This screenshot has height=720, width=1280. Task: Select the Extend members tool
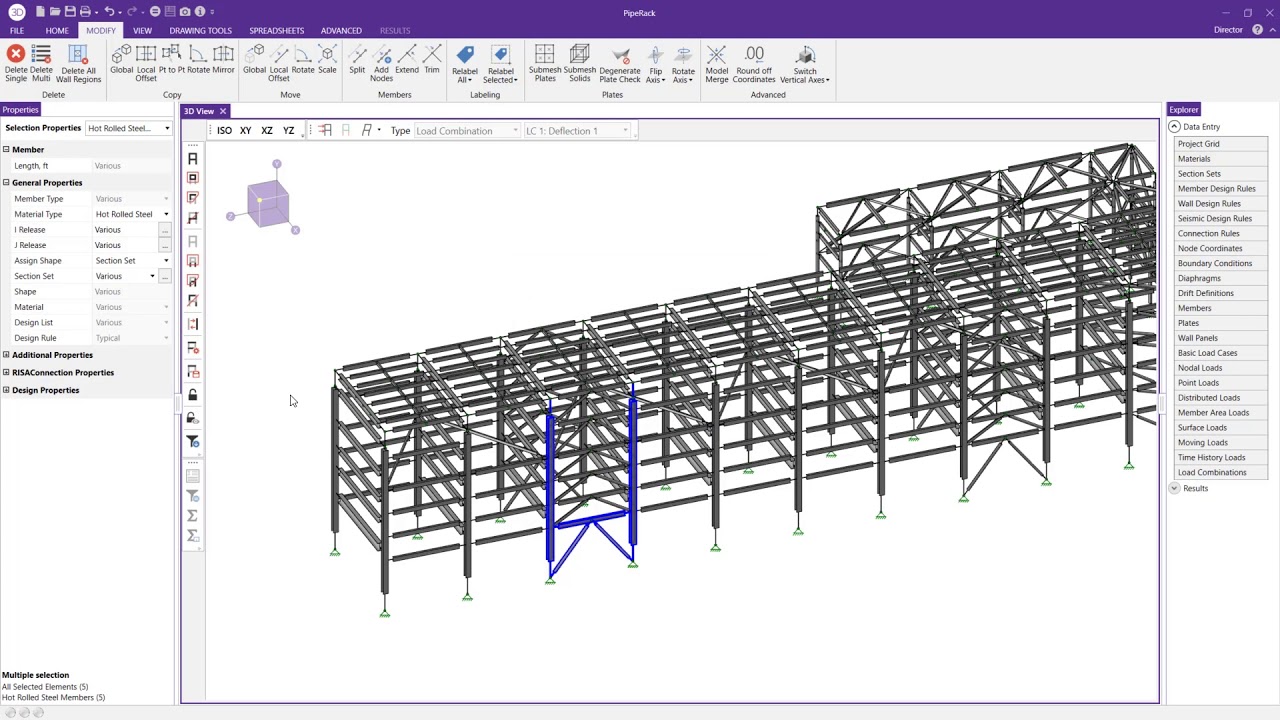pos(407,60)
